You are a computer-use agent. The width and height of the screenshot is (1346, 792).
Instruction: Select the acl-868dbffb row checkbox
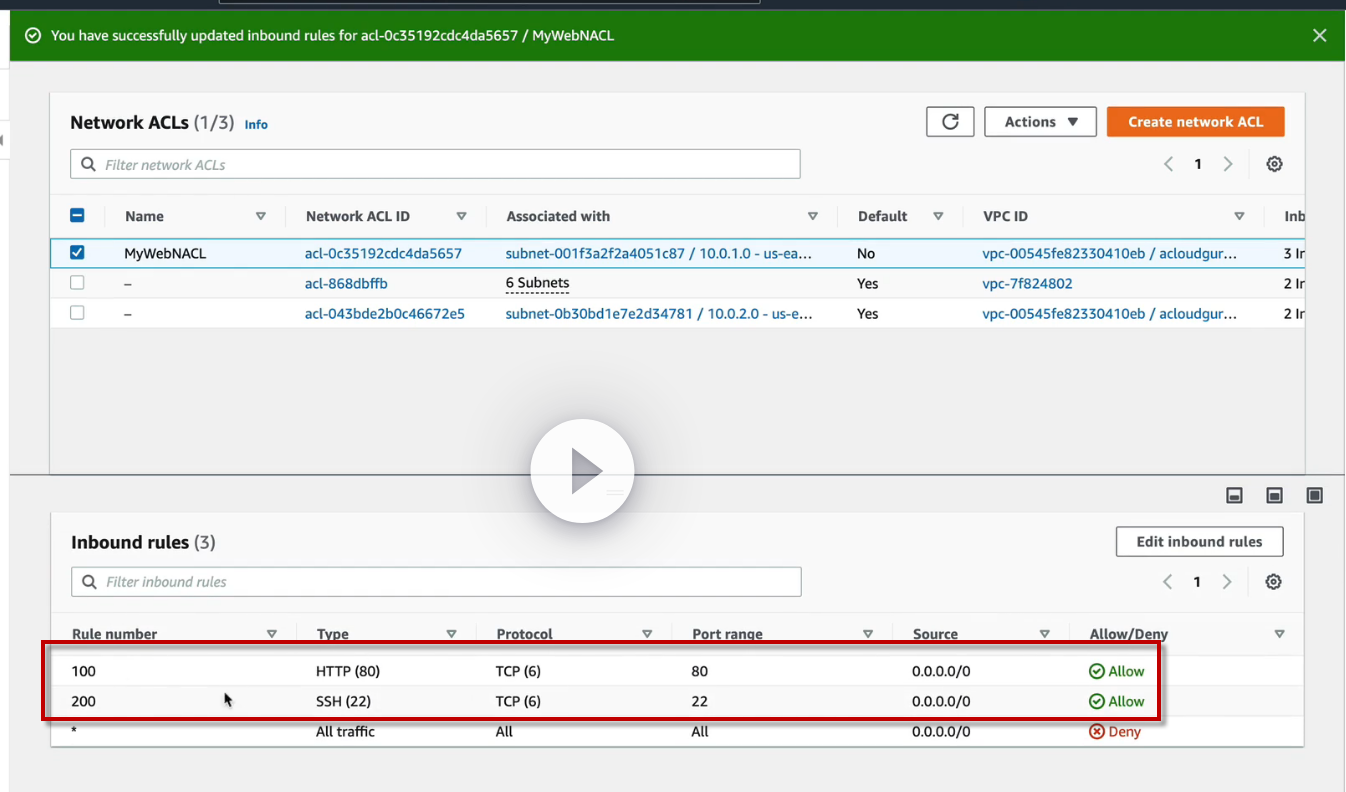(77, 283)
